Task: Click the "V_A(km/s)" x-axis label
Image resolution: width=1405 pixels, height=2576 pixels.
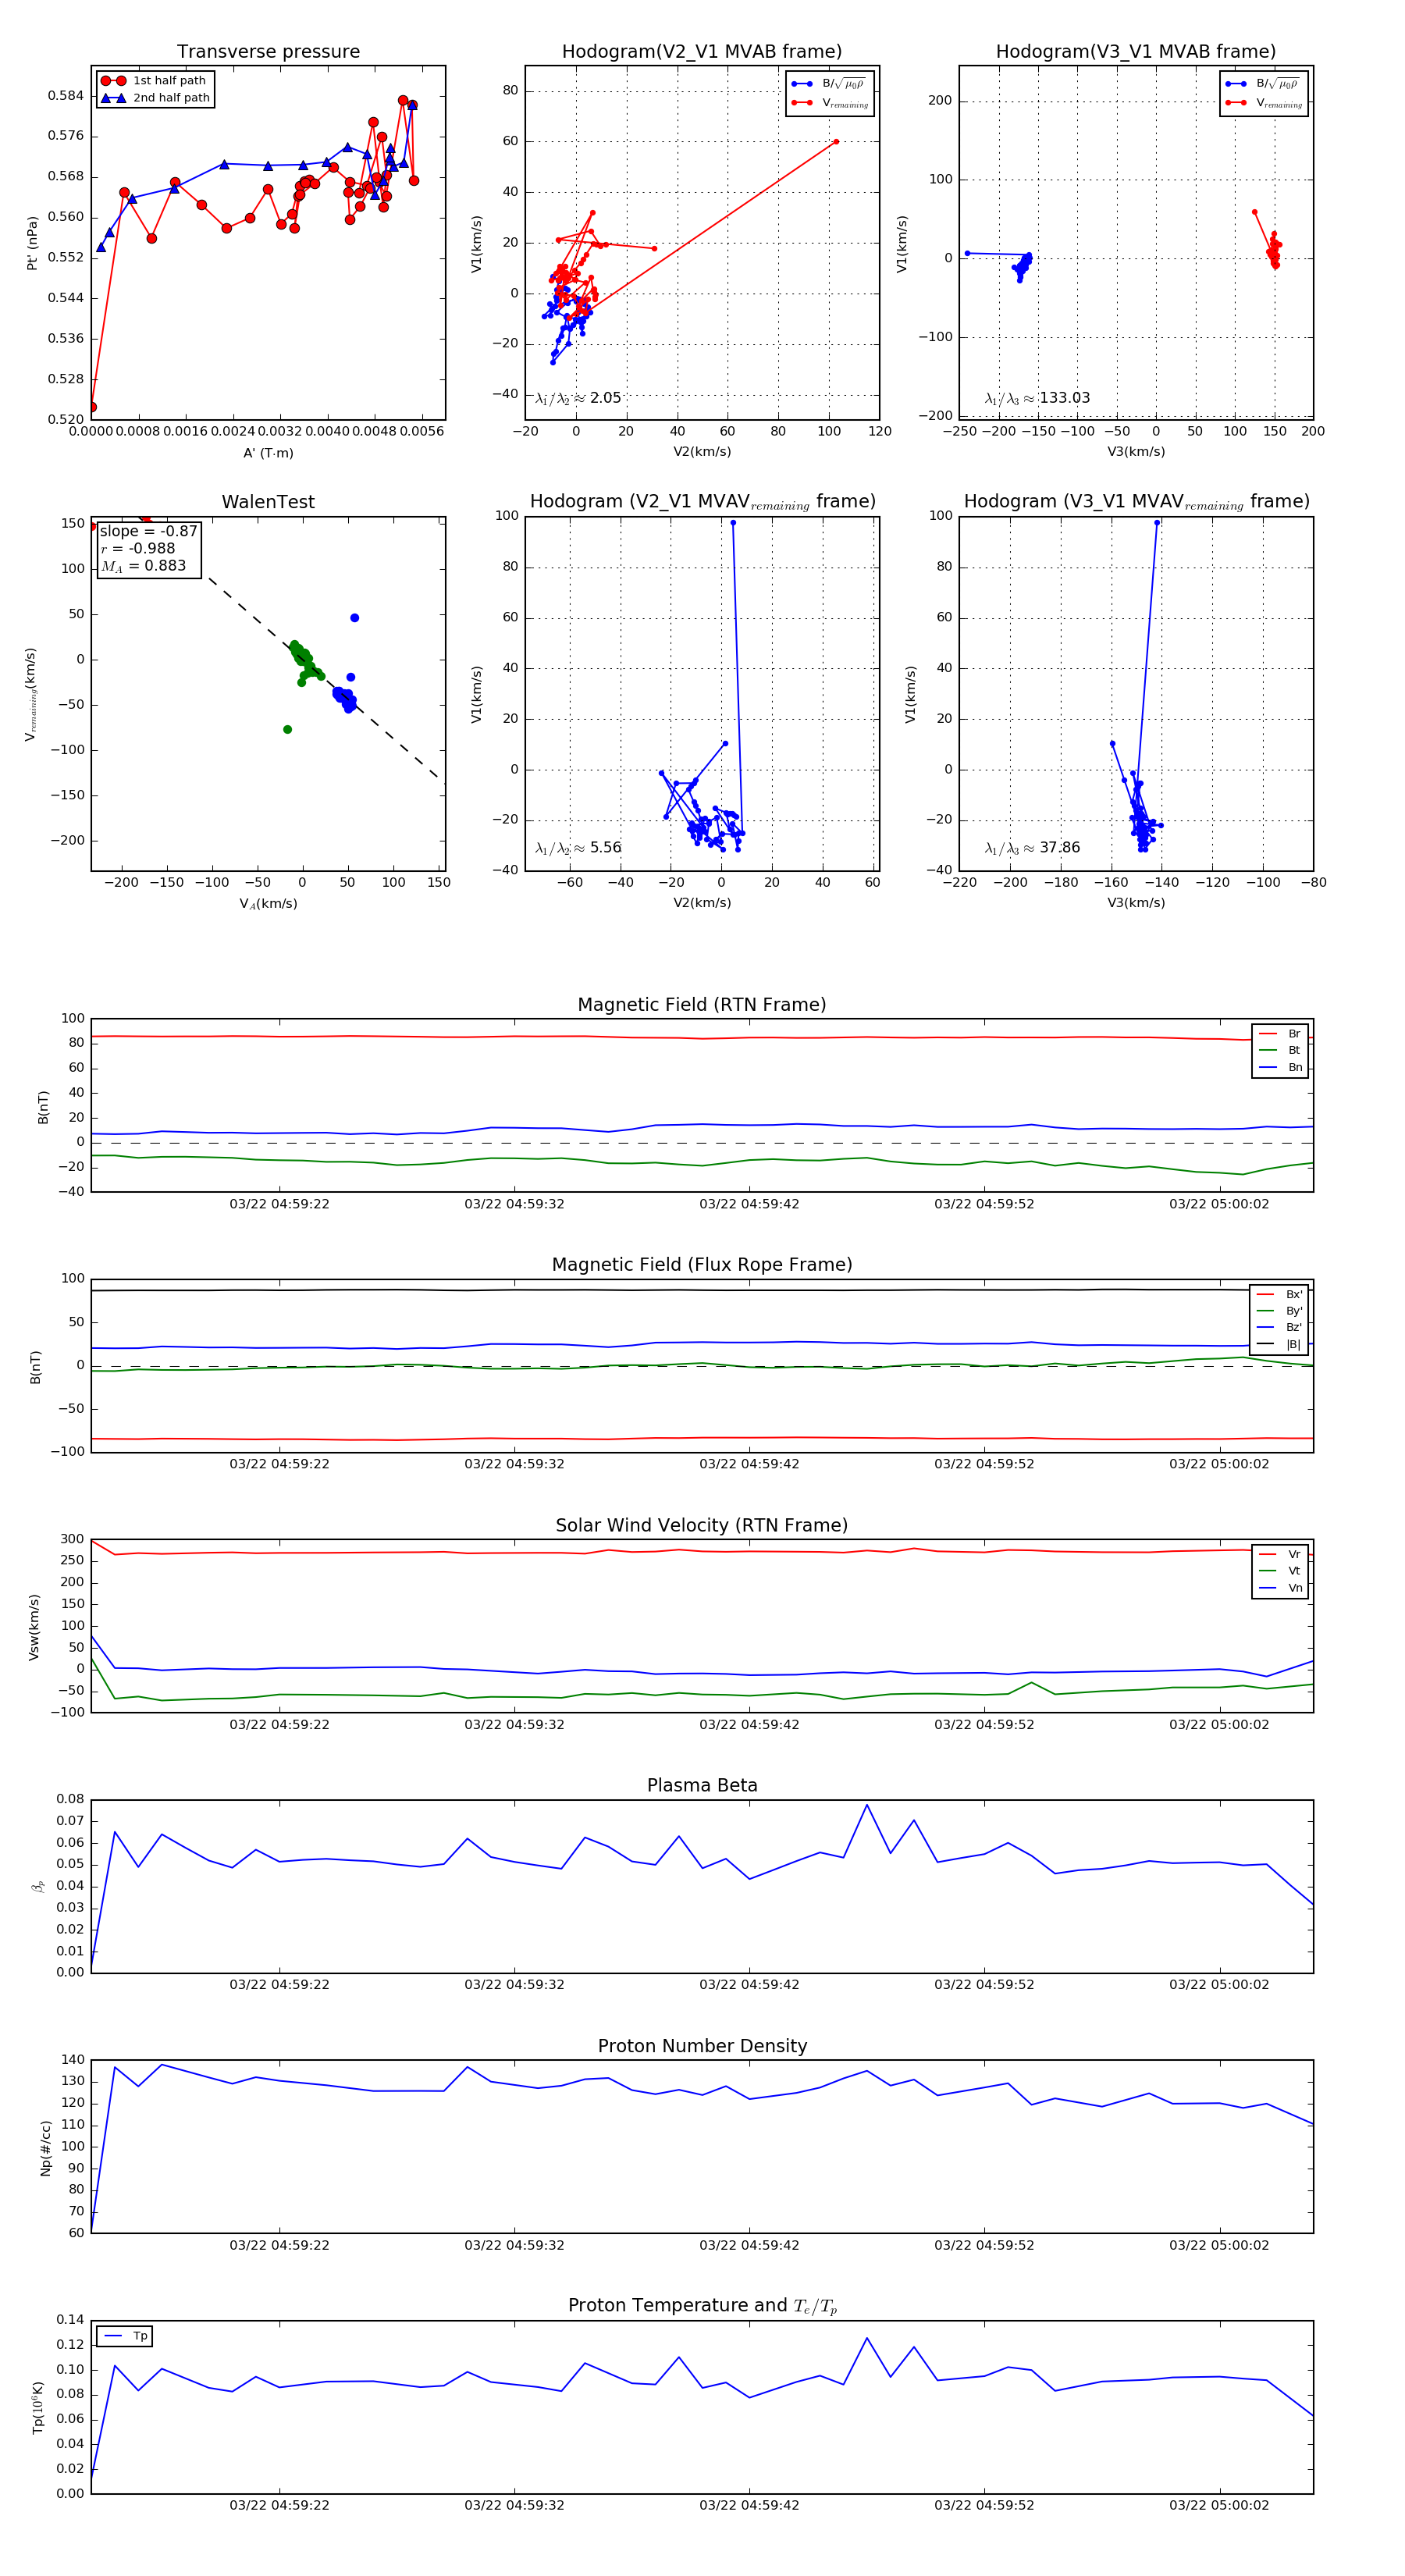Action: click(x=268, y=904)
